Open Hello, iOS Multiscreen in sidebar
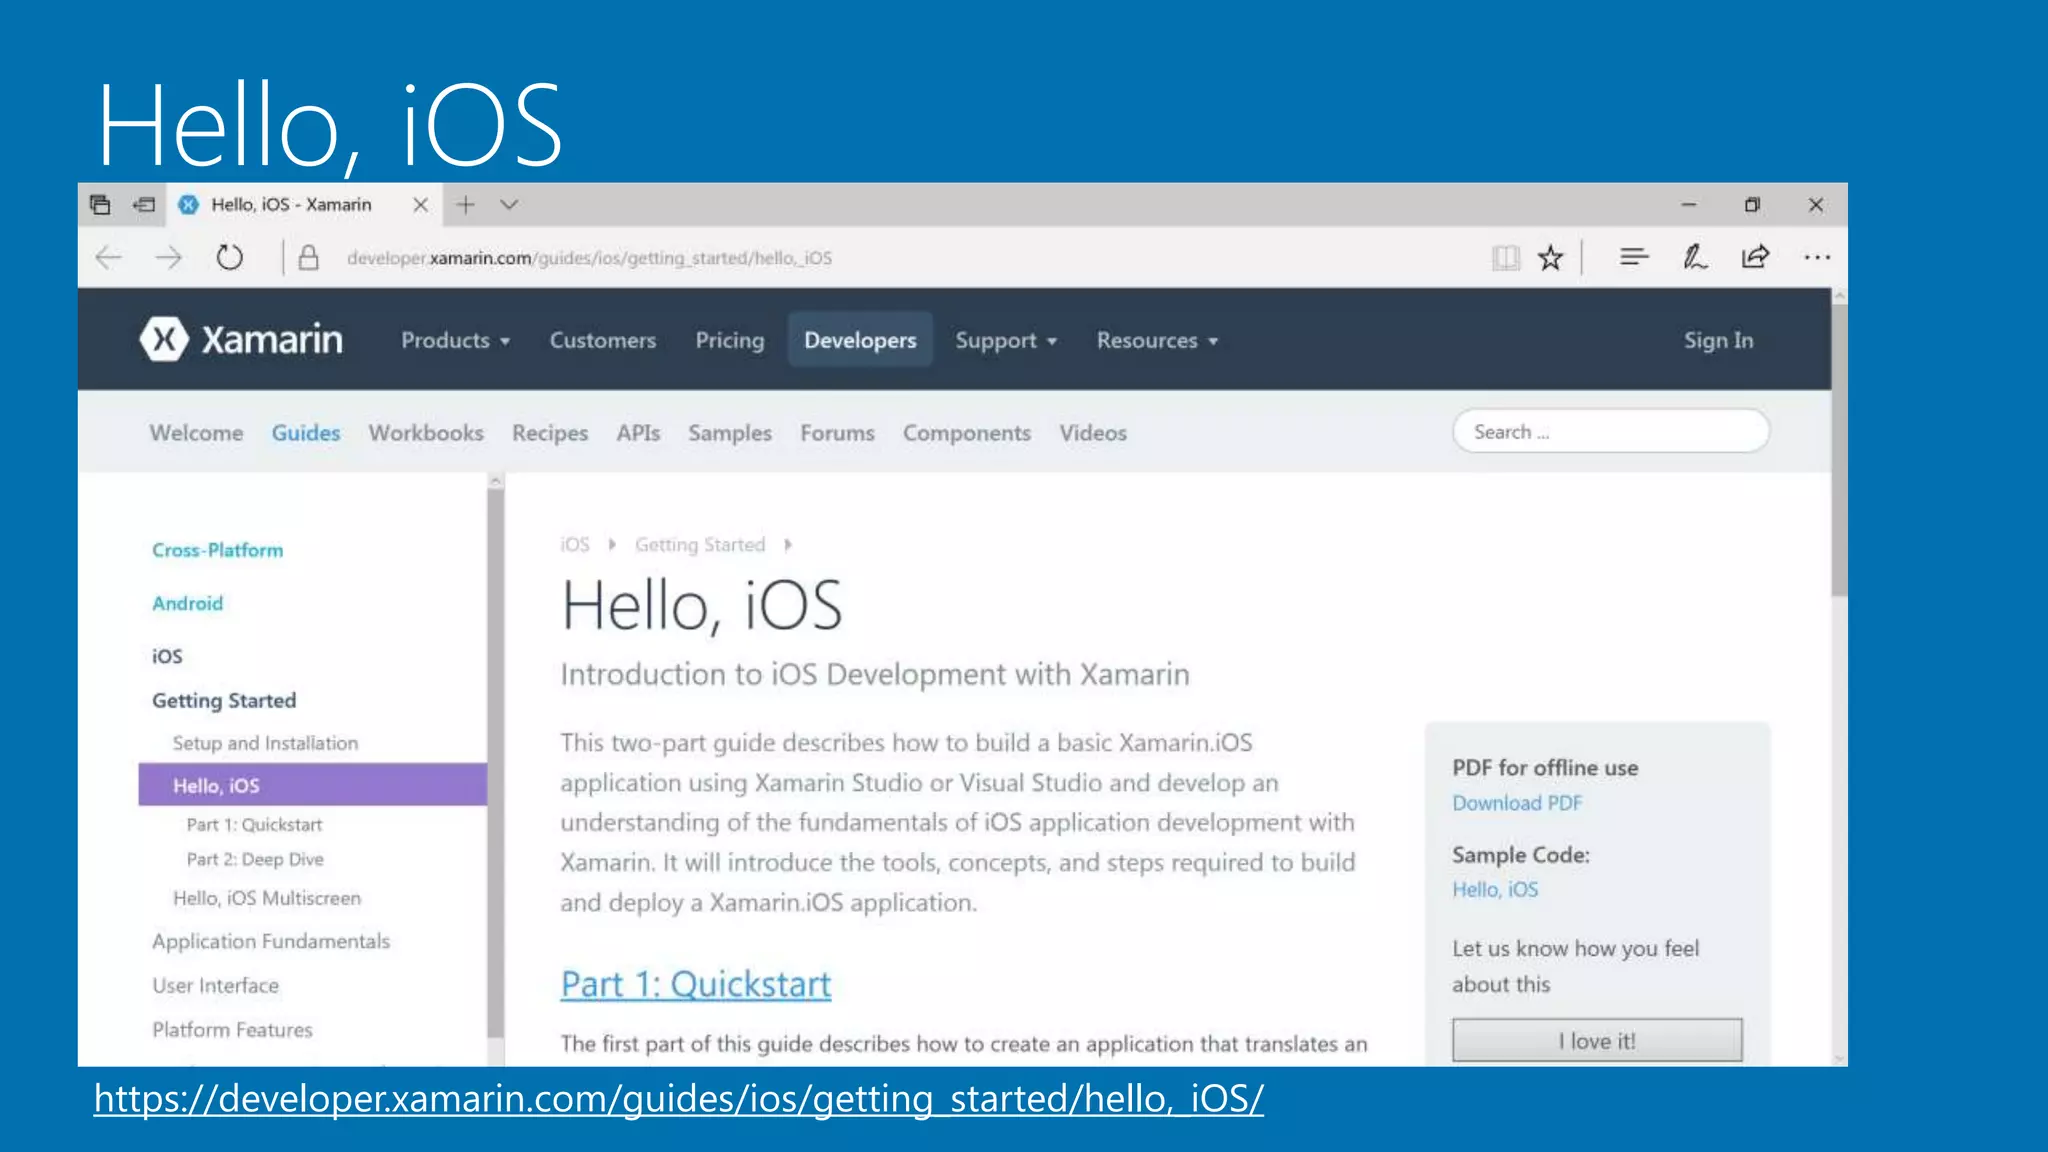2048x1152 pixels. tap(267, 898)
